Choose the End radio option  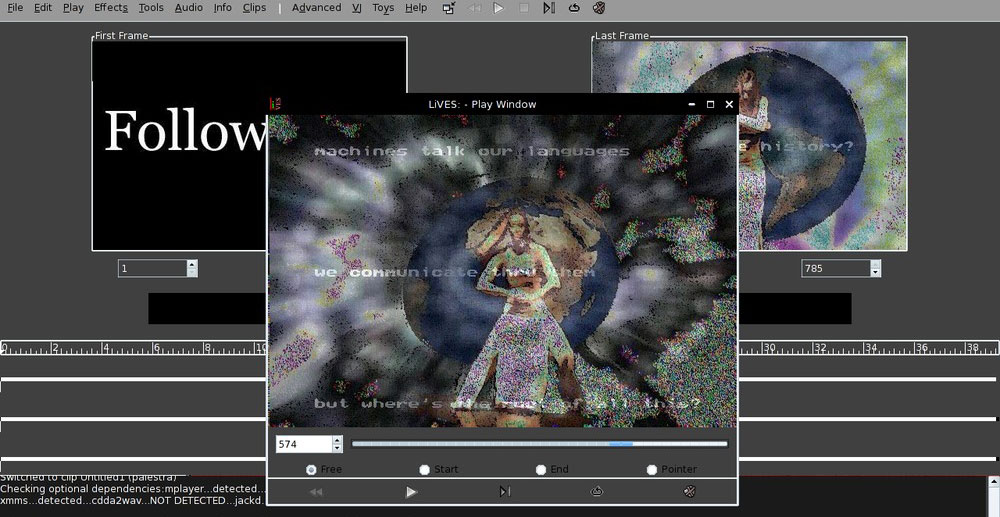(x=541, y=470)
